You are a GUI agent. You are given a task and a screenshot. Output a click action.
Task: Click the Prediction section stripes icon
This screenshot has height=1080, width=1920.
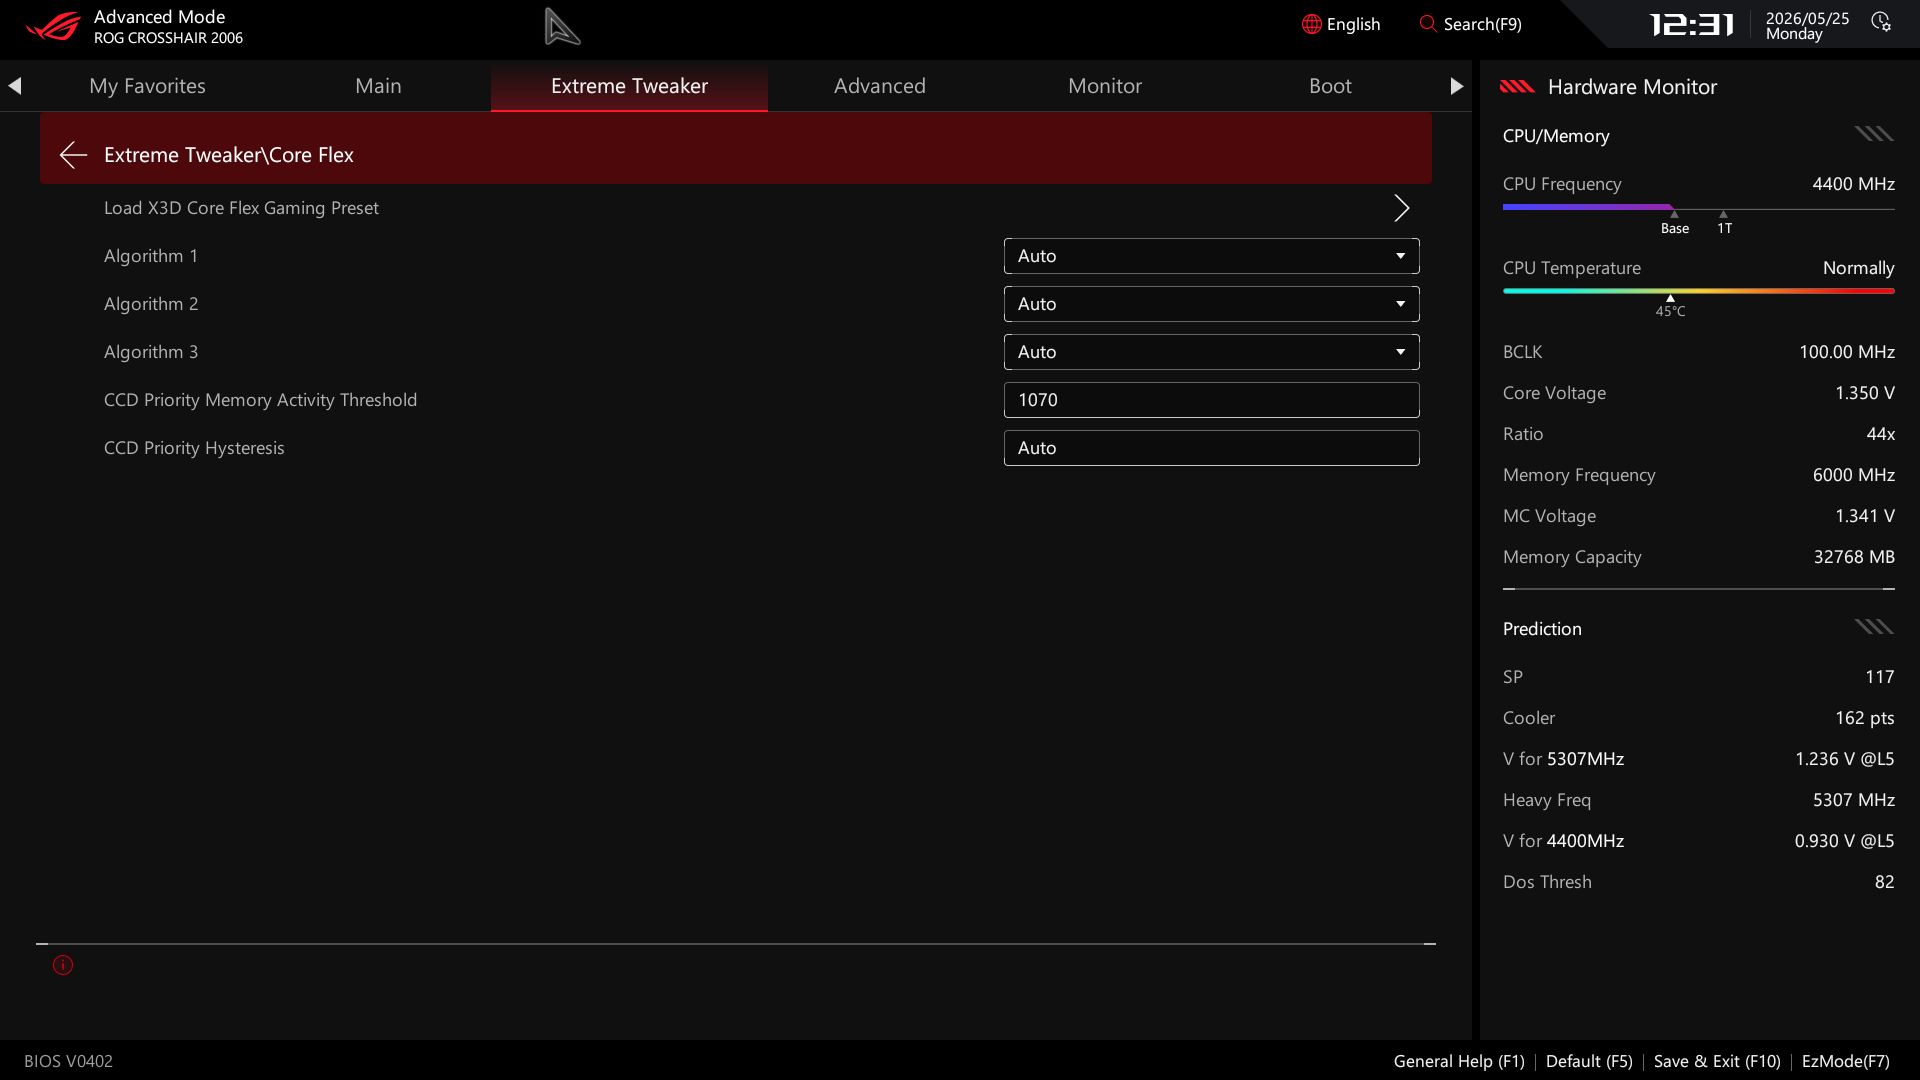coord(1874,627)
